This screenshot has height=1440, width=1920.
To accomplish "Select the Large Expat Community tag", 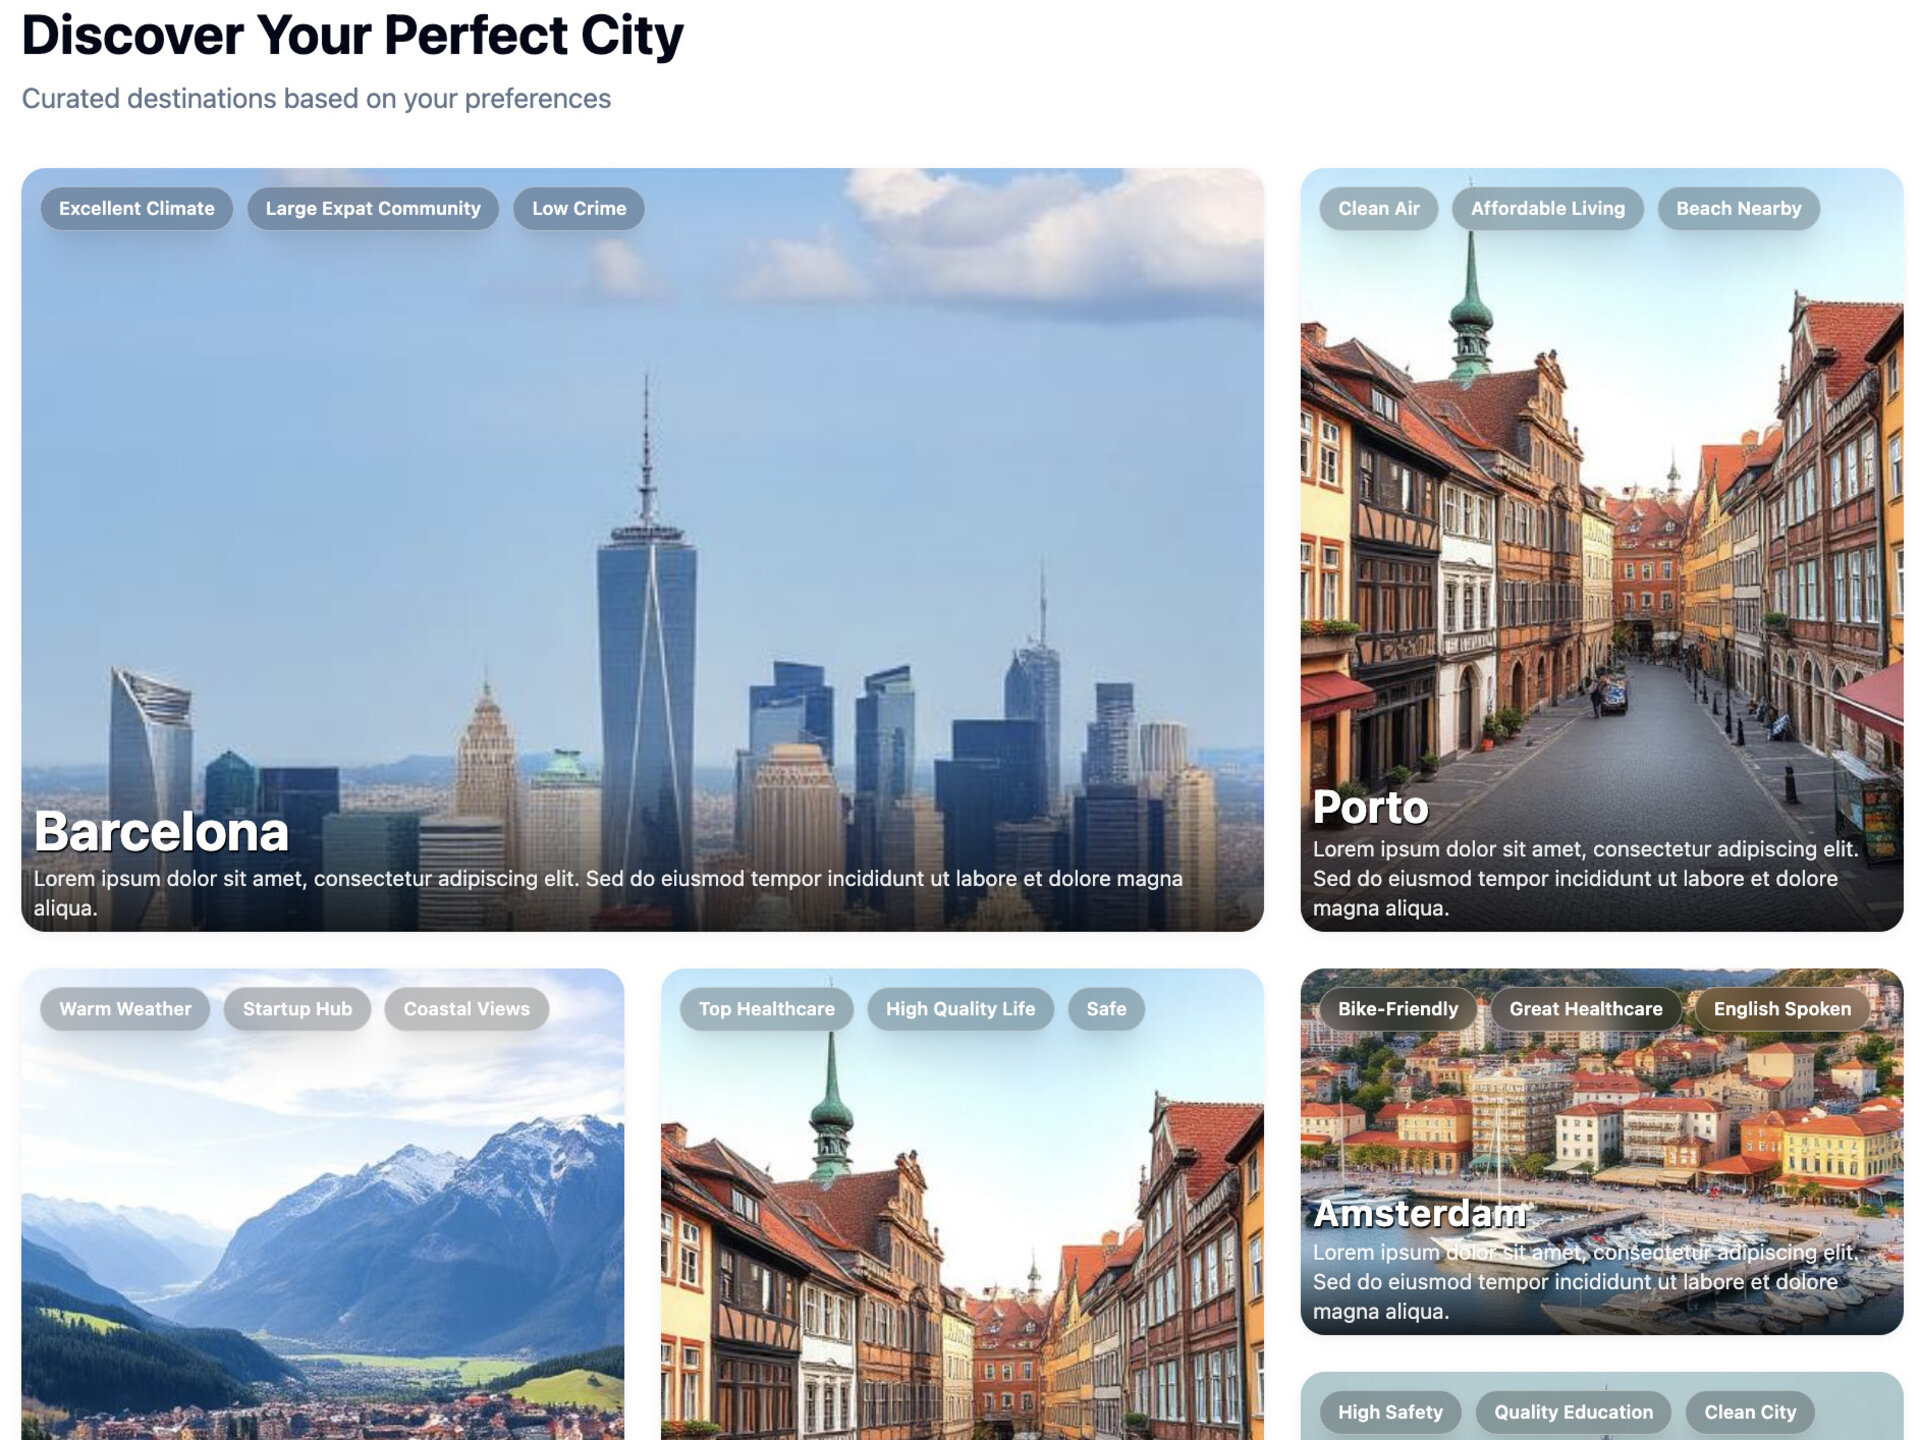I will (372, 208).
